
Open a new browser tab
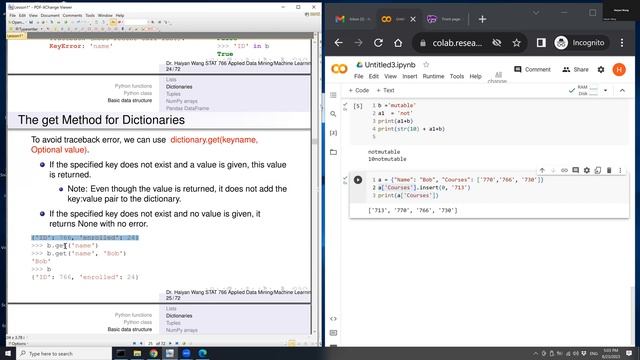482,19
